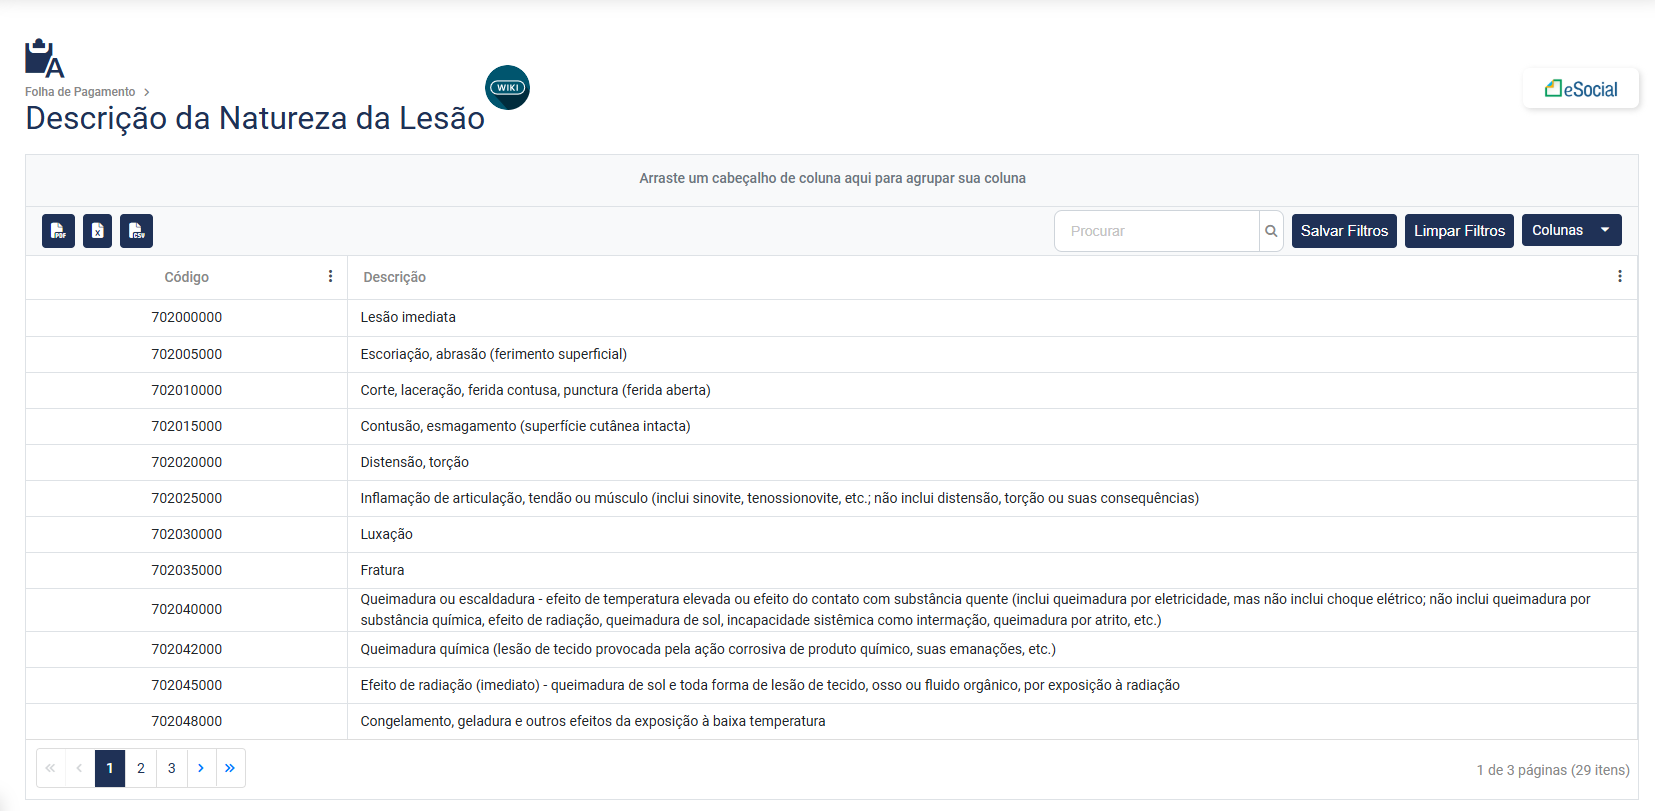Click the payroll clipboard logo icon
The image size is (1655, 811).
pos(44,58)
